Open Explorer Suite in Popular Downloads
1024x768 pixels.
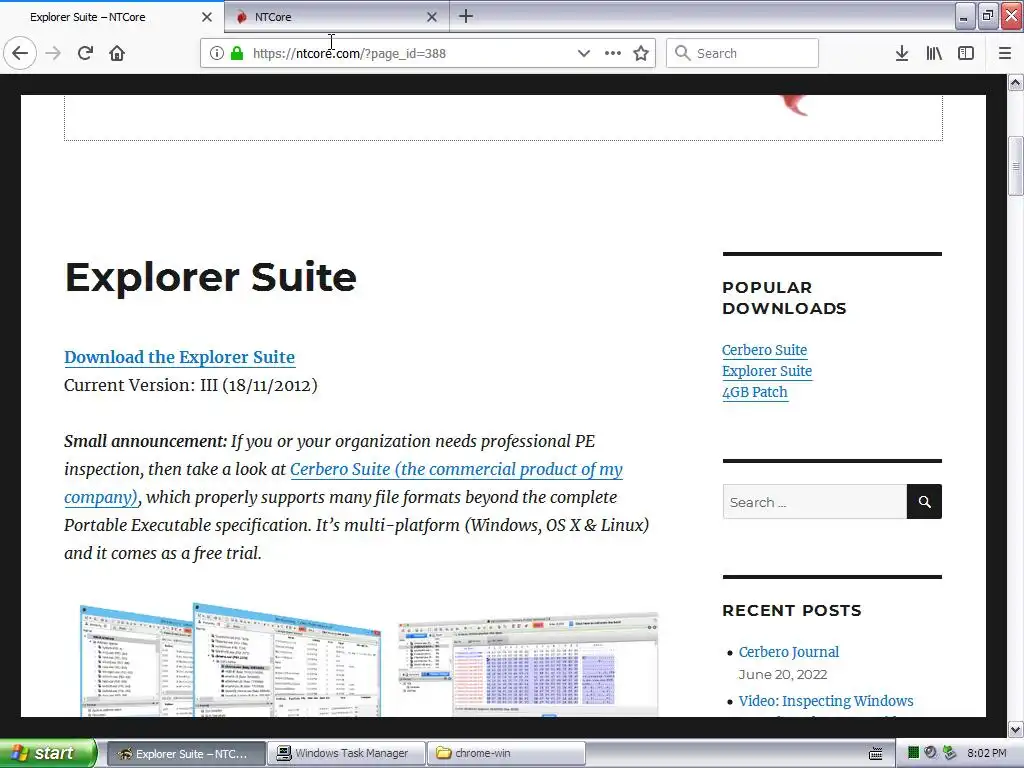coord(767,371)
